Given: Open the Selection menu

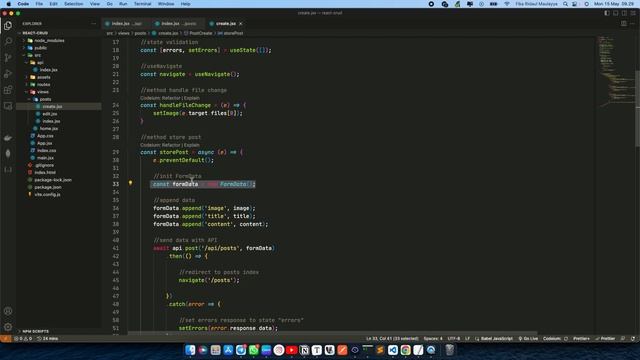Looking at the screenshot, I should (x=73, y=4).
